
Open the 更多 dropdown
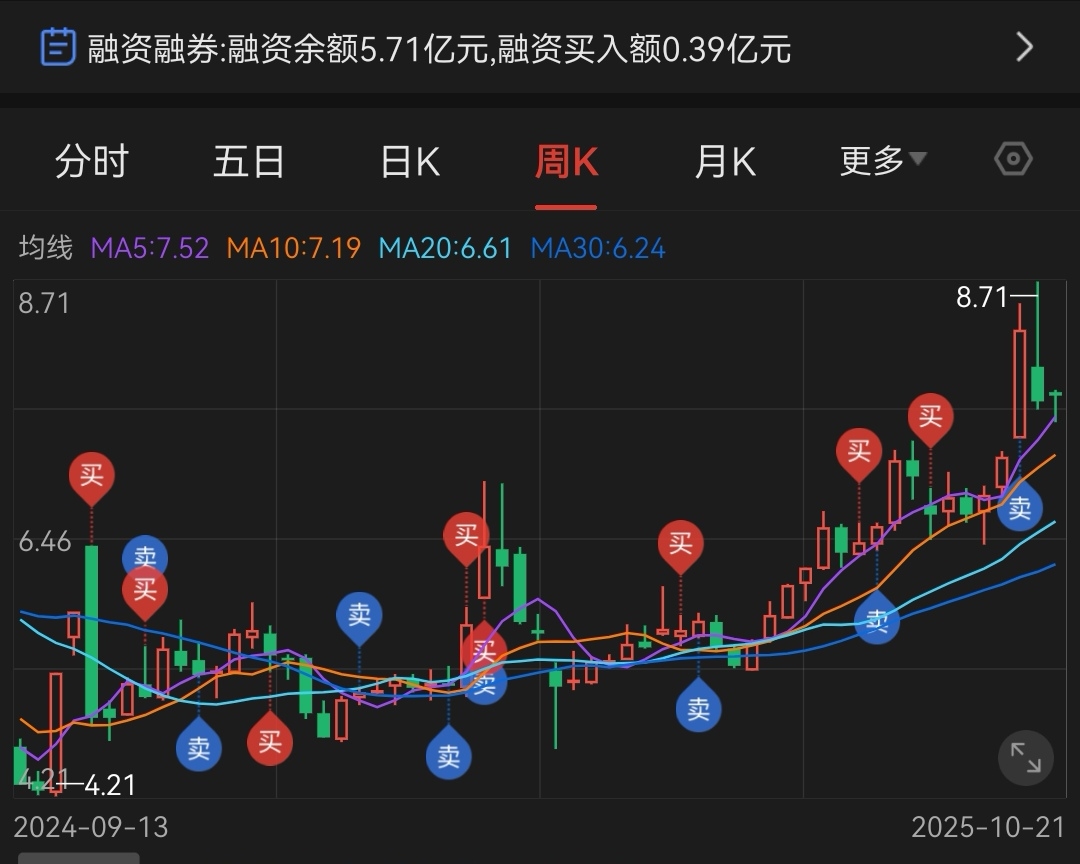[882, 160]
